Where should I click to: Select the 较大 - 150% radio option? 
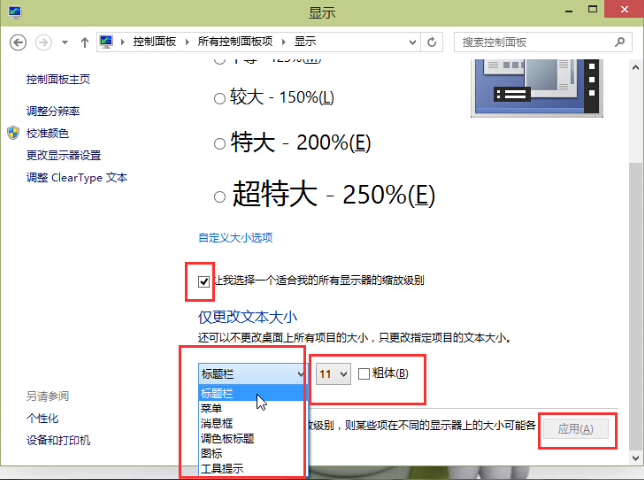pos(219,99)
